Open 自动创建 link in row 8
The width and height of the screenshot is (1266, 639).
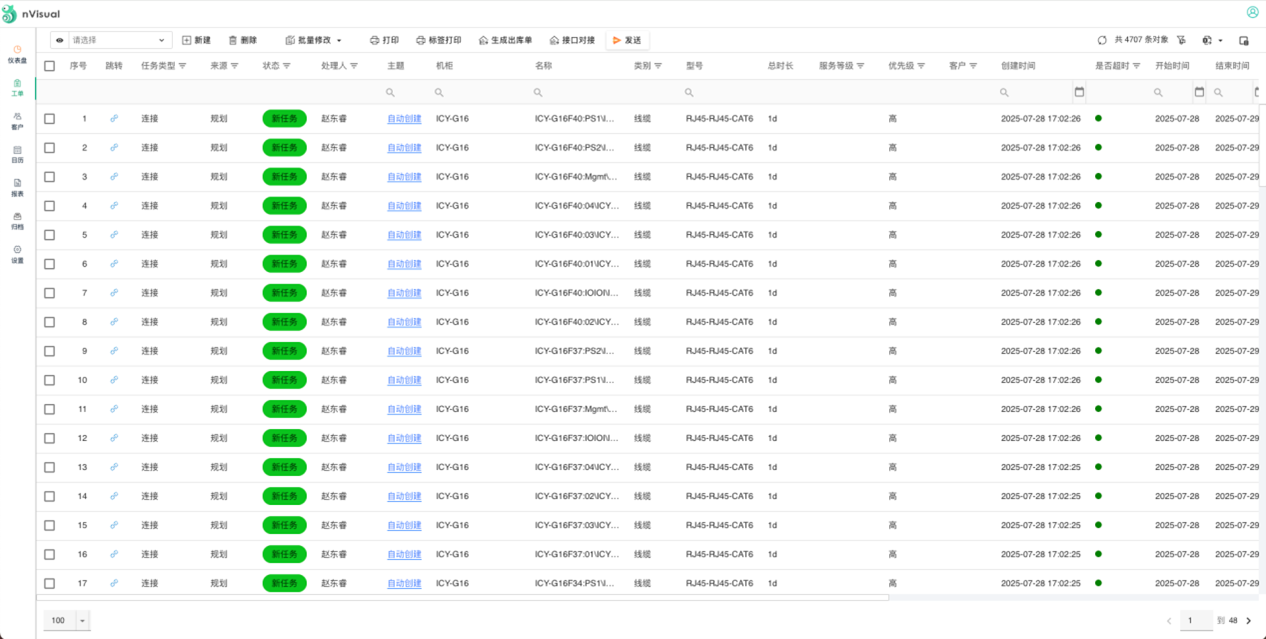(404, 322)
